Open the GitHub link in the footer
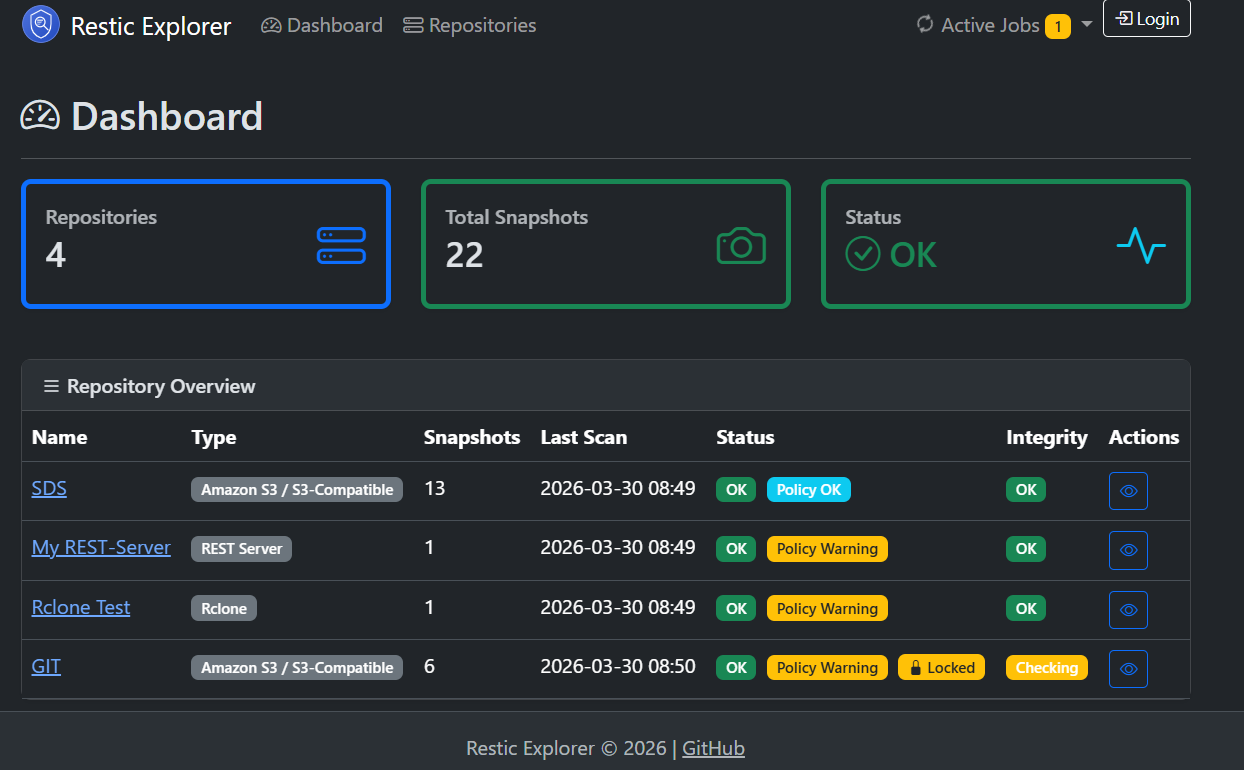 713,748
